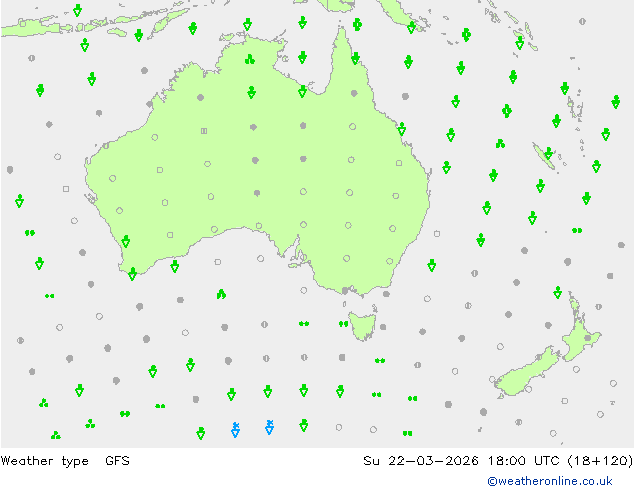Click the island of Tasmania
This screenshot has width=634, height=490.
[x=362, y=325]
